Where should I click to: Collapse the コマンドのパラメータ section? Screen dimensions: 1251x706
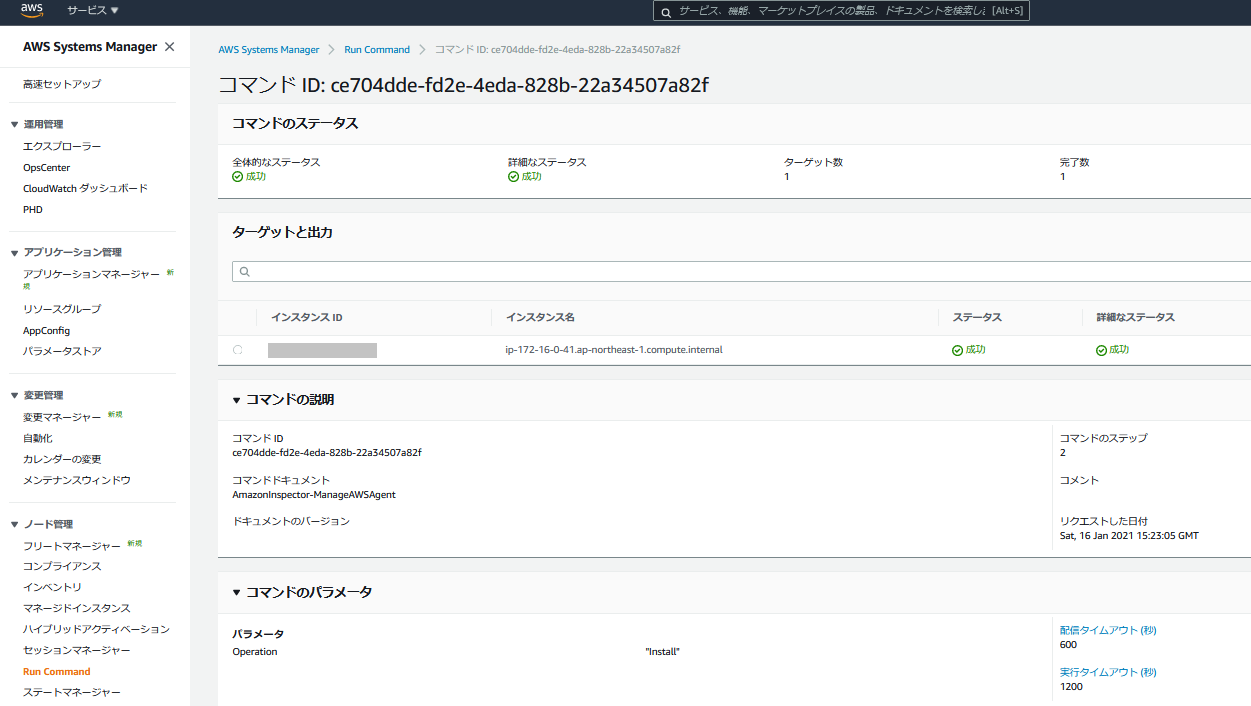237,593
